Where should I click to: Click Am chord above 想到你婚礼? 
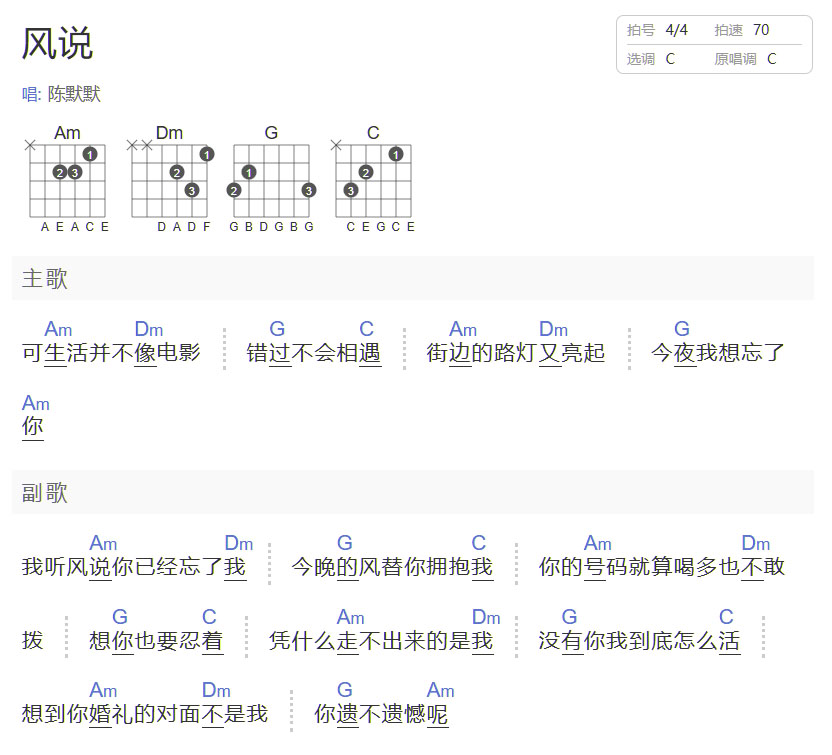(x=103, y=690)
